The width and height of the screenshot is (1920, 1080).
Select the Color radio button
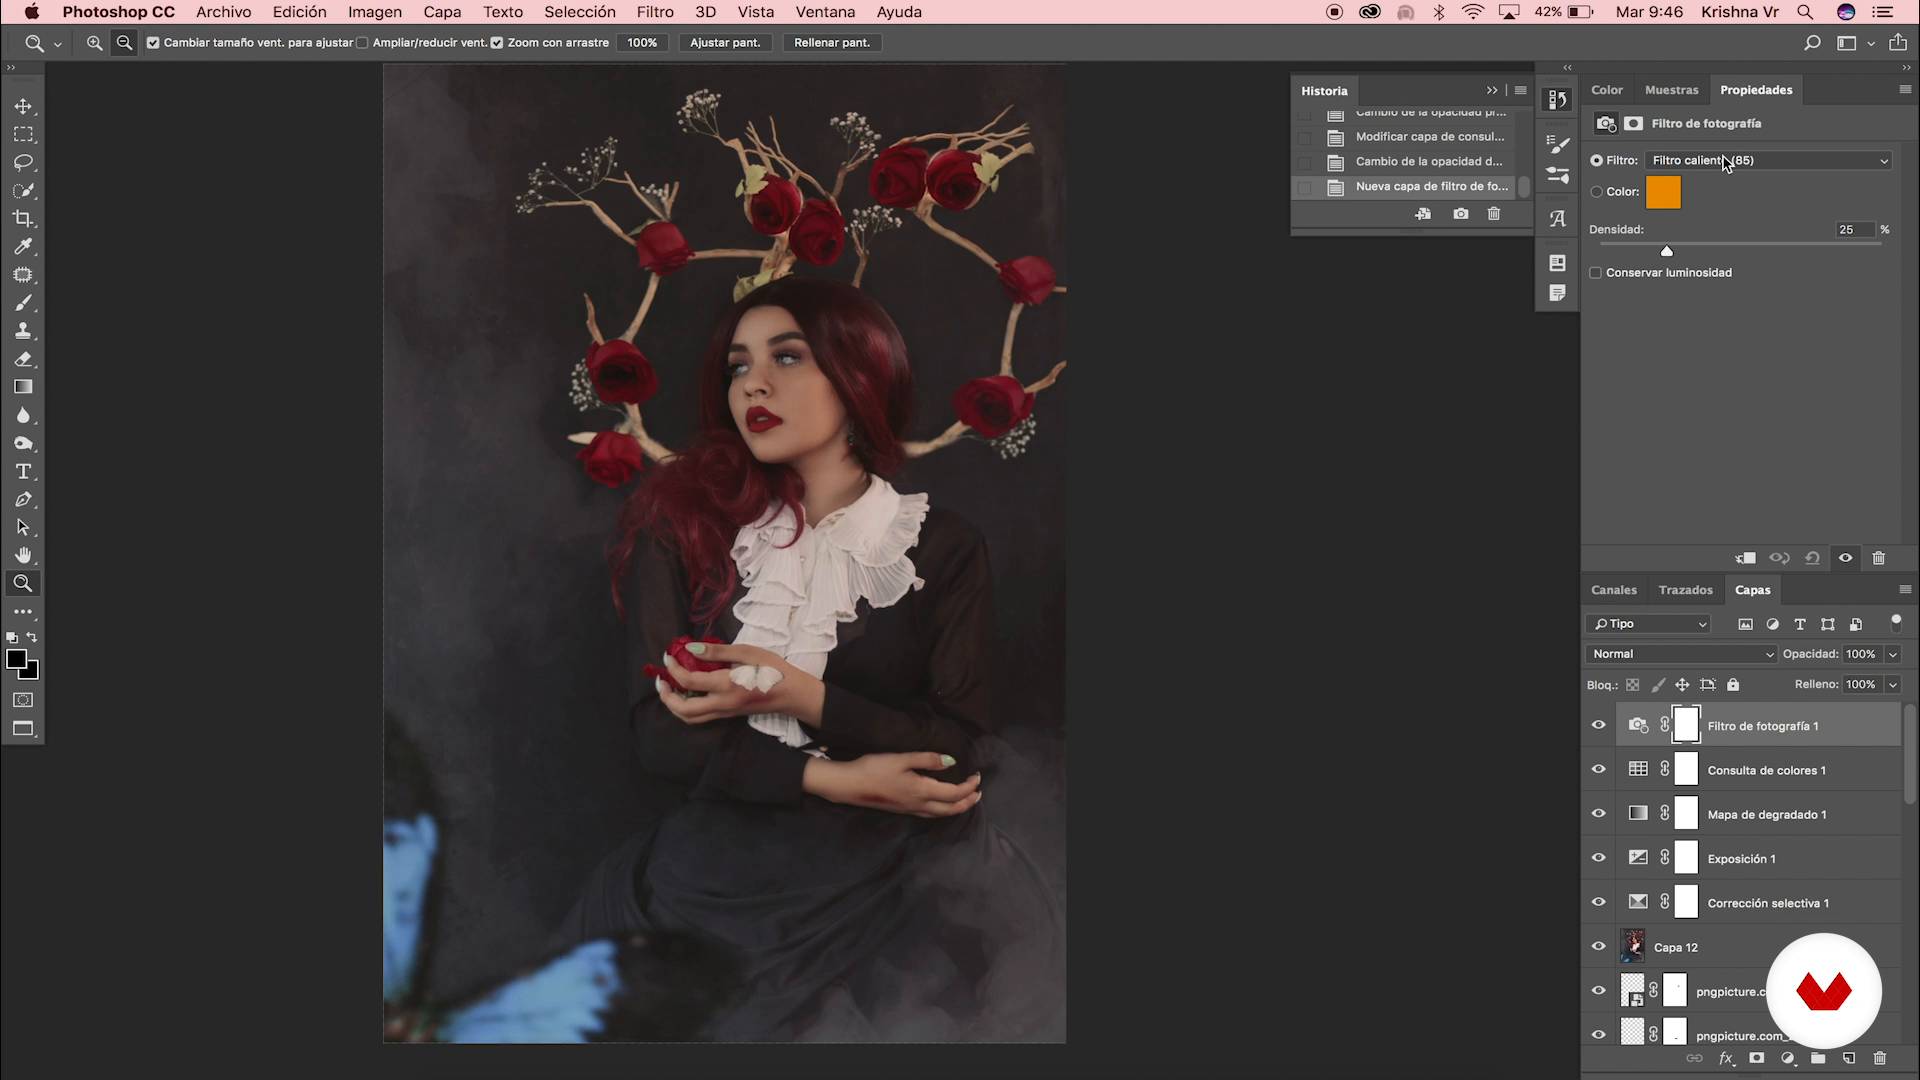(1596, 192)
